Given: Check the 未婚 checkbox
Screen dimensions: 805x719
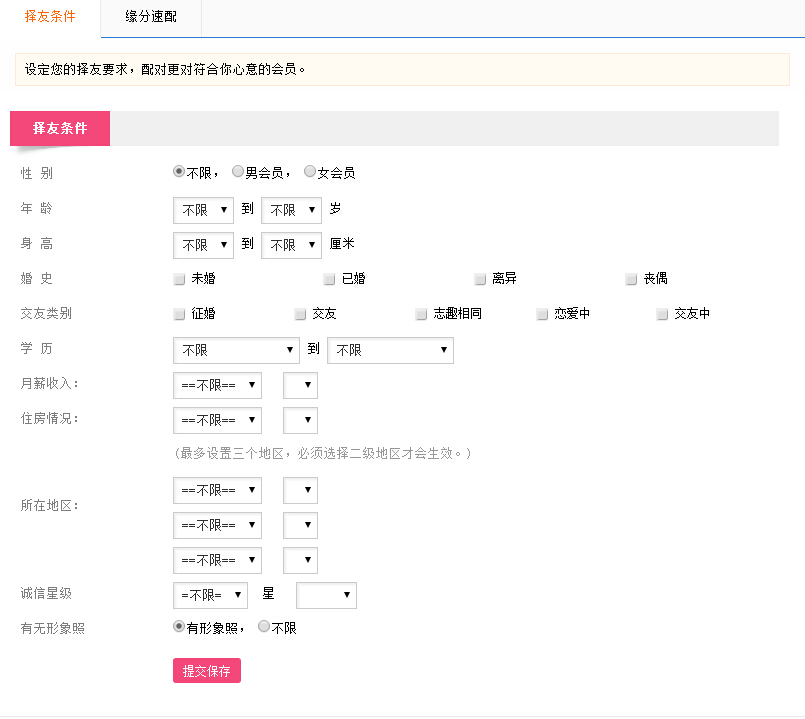Looking at the screenshot, I should (x=179, y=279).
